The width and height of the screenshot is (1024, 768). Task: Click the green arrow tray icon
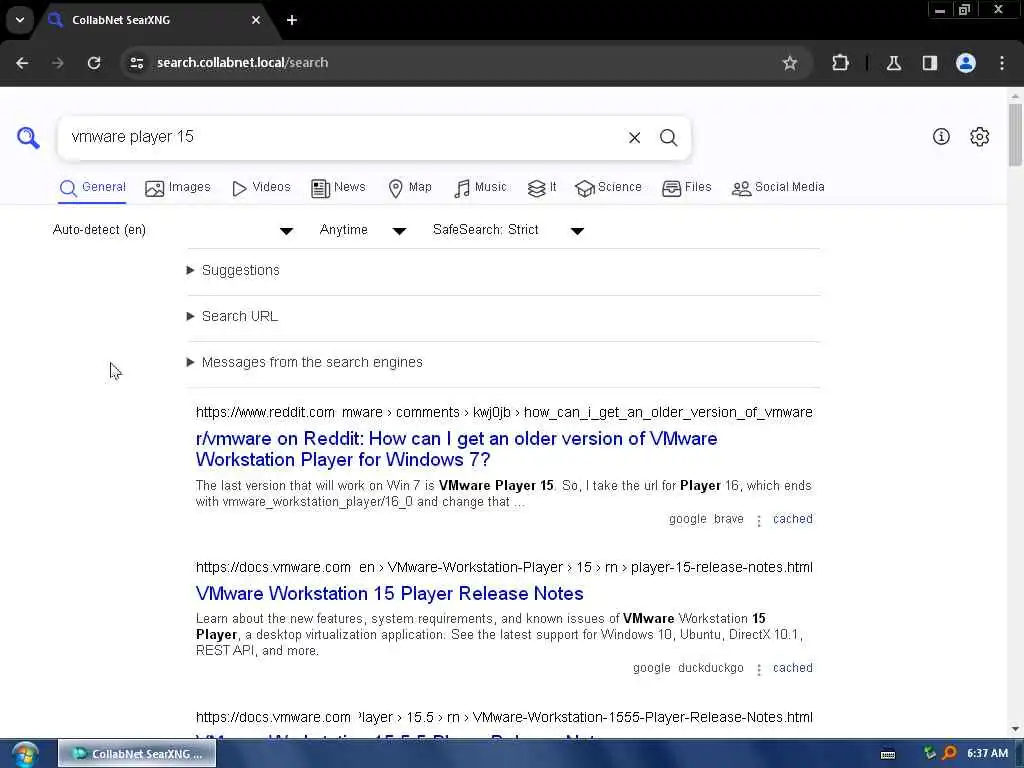[x=930, y=753]
